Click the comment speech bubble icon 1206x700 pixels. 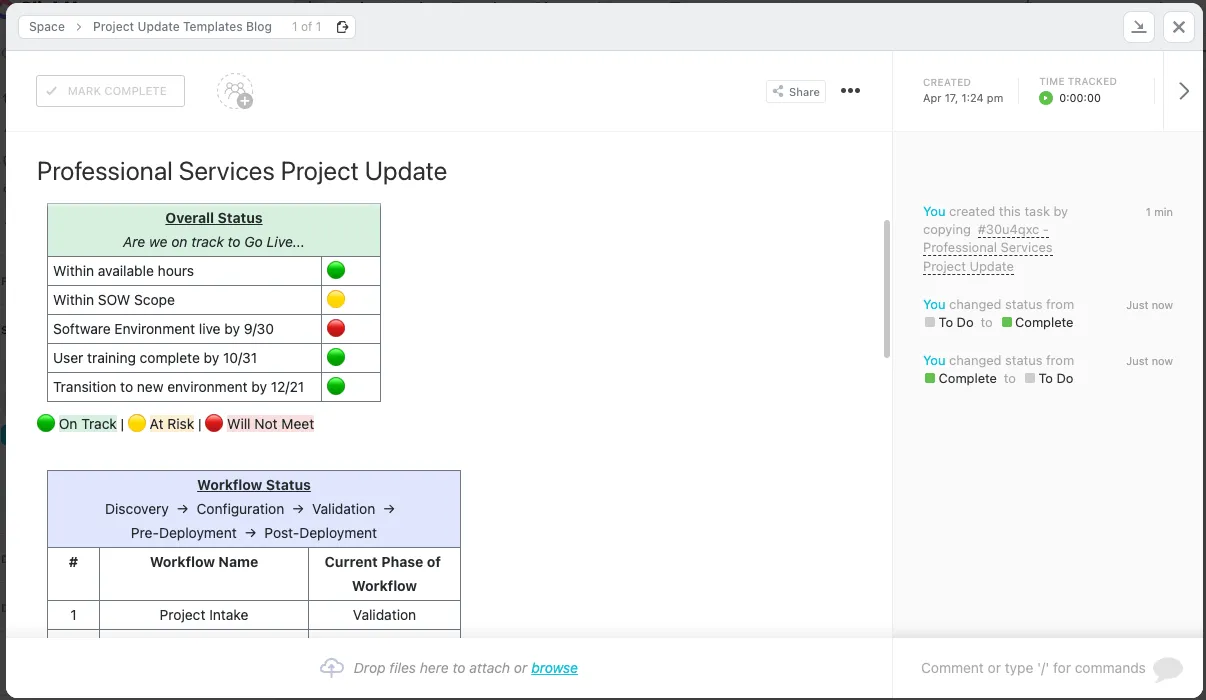[1168, 669]
